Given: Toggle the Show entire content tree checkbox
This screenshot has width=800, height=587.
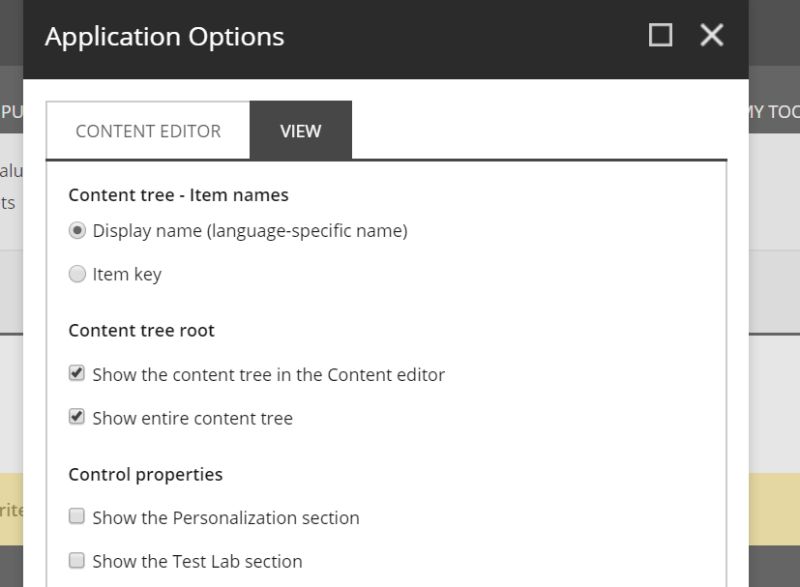Looking at the screenshot, I should (77, 417).
